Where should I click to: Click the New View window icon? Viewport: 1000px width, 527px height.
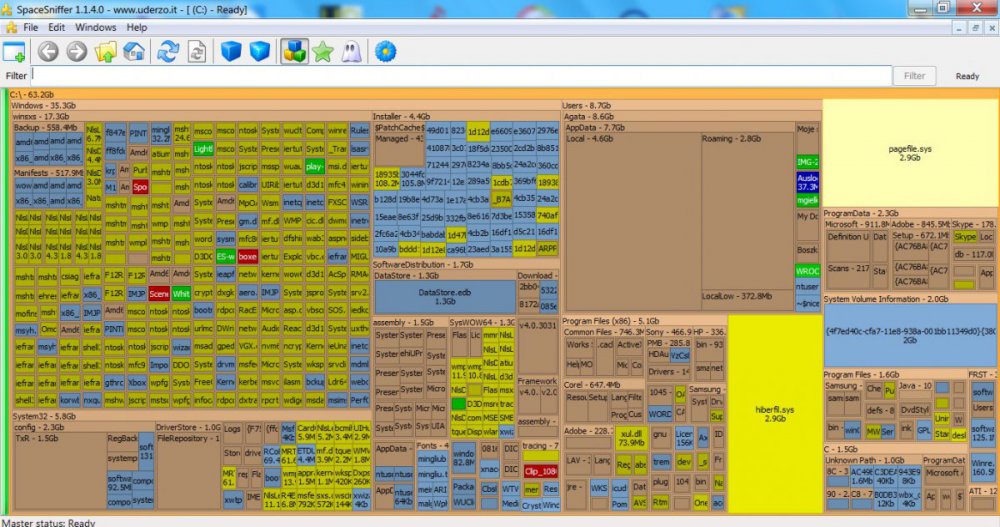14,51
